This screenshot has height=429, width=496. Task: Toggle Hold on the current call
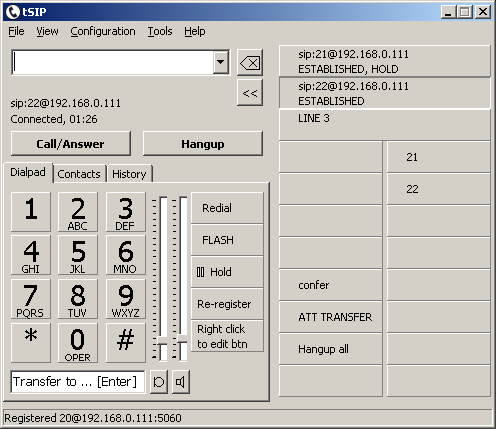tap(227, 272)
